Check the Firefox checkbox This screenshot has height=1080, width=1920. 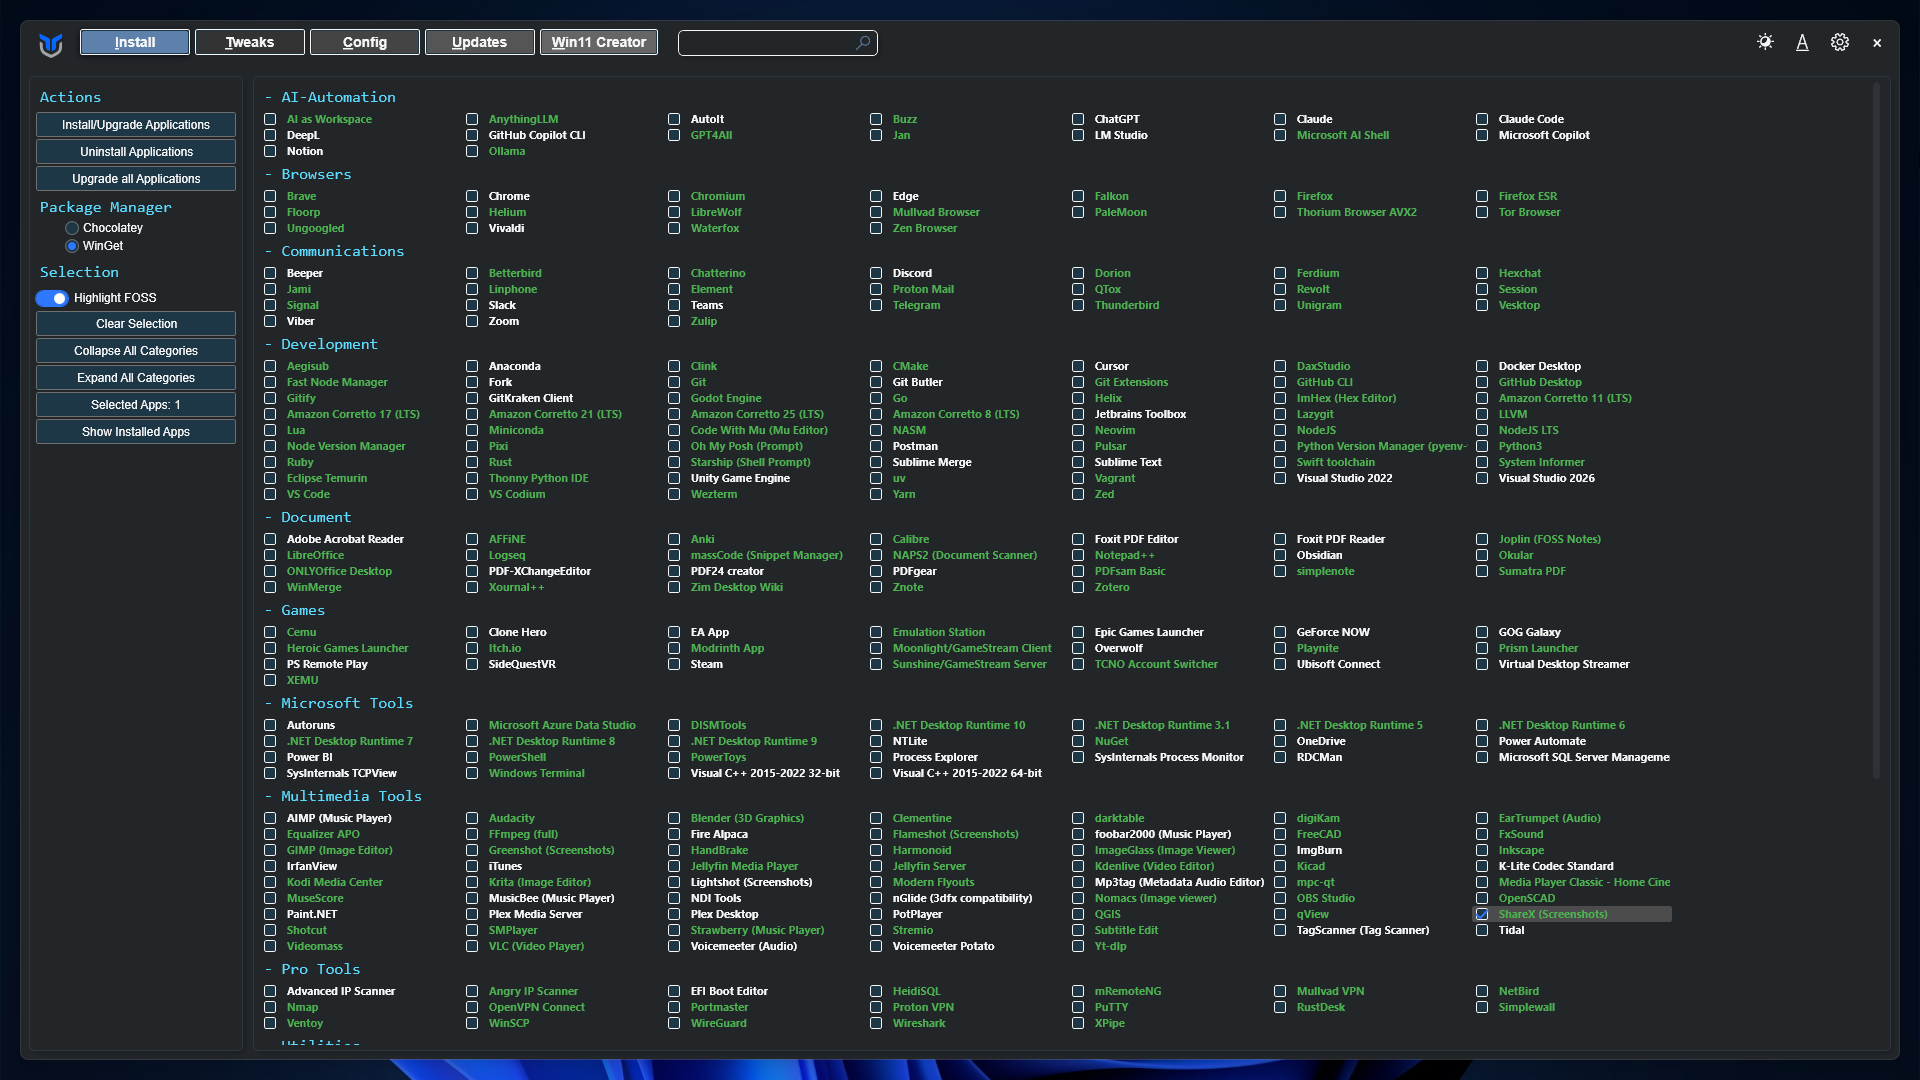[x=1280, y=196]
